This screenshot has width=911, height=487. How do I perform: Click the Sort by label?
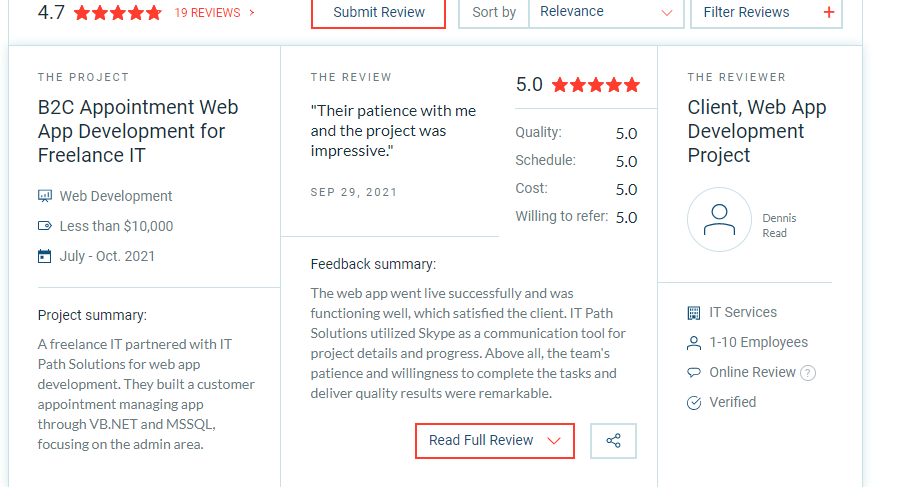[x=494, y=12]
